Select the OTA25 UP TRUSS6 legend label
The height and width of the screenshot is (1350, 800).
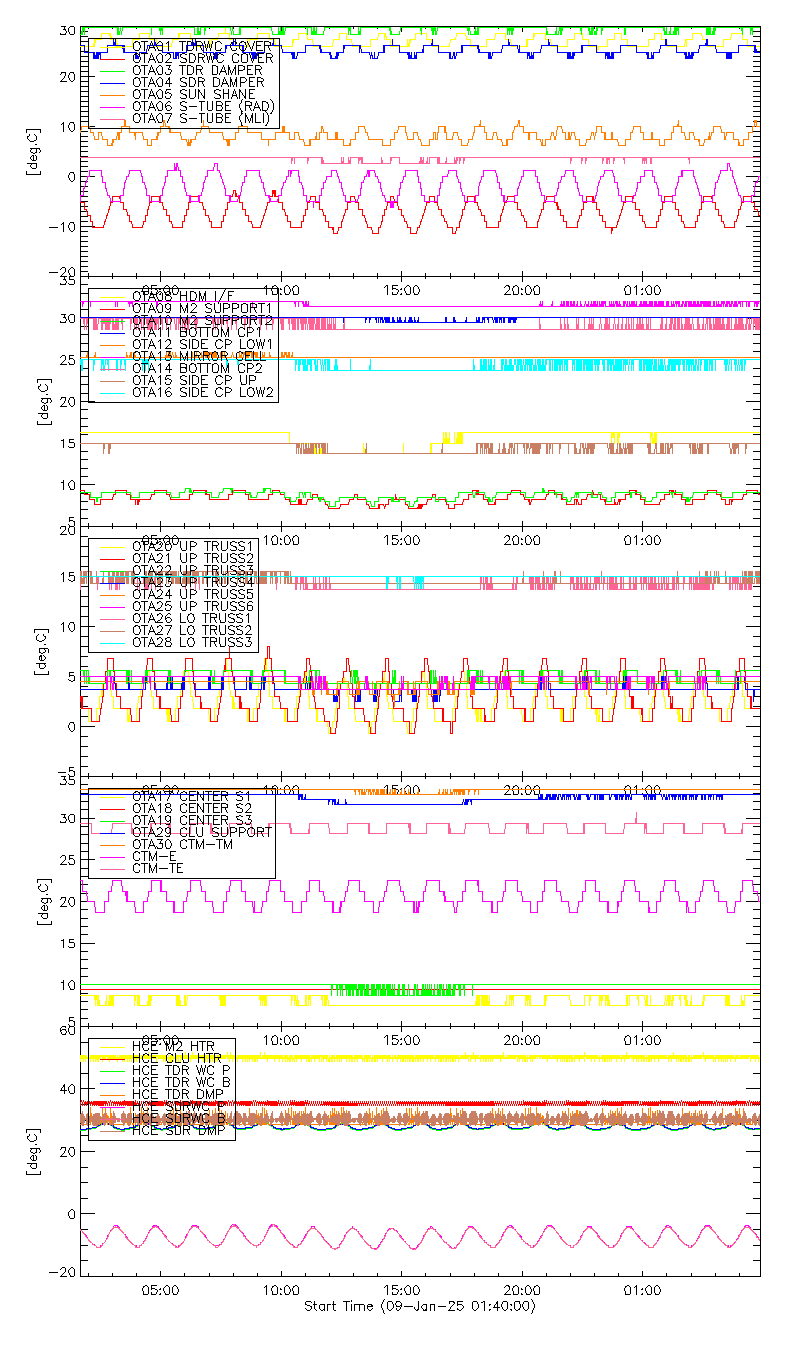[193, 606]
